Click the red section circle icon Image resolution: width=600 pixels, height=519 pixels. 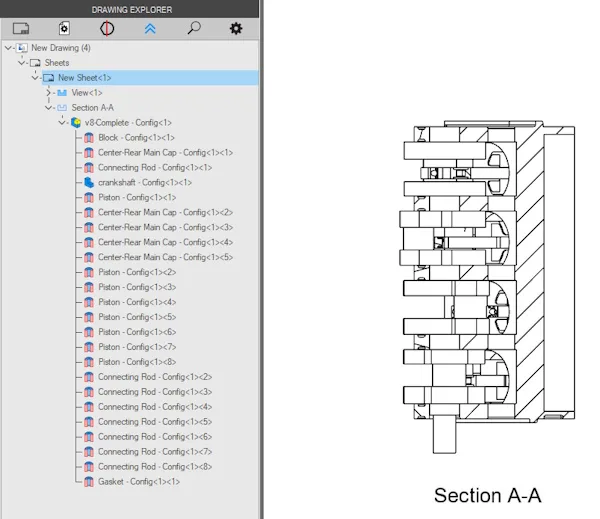point(107,29)
